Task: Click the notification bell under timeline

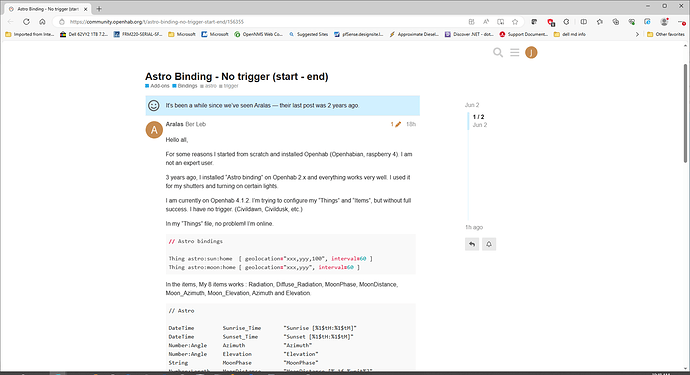Action: [489, 244]
